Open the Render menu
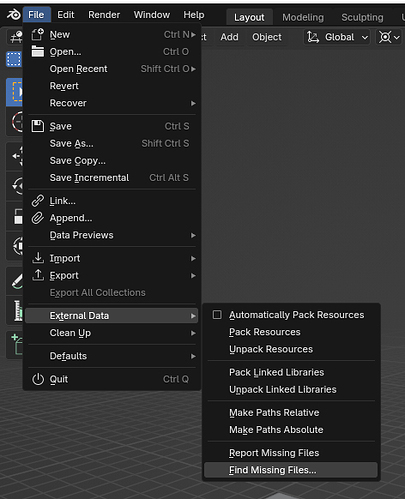The width and height of the screenshot is (405, 499). (x=104, y=15)
